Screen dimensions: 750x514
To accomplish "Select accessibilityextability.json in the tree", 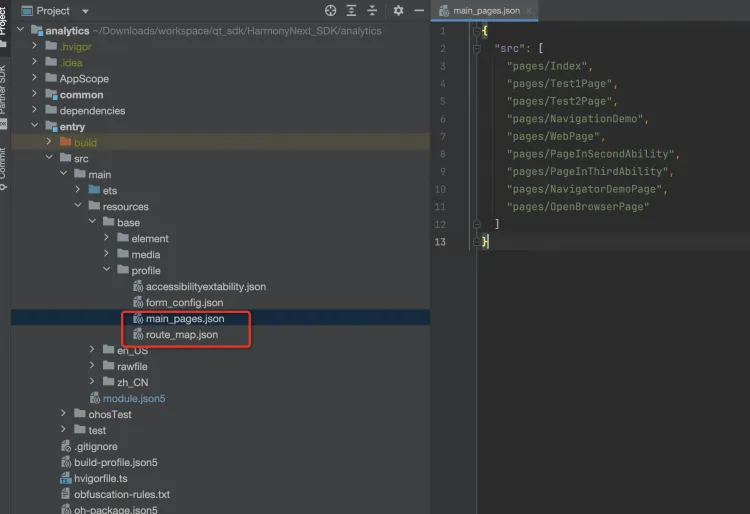I will point(205,287).
